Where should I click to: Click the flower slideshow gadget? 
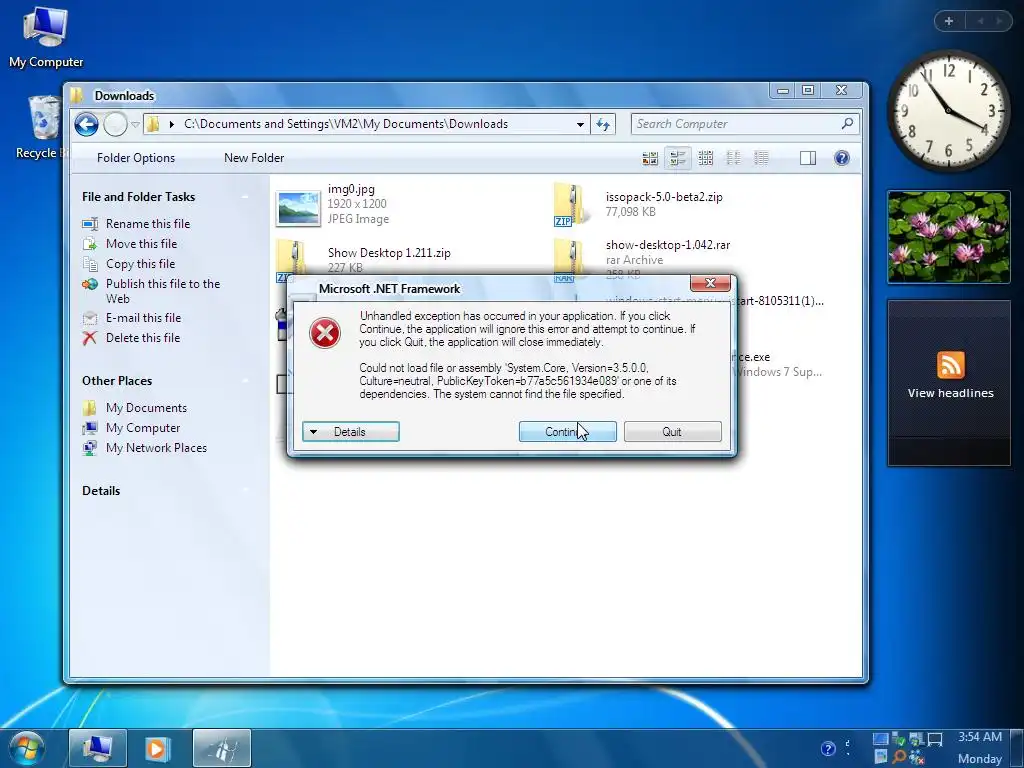click(x=949, y=237)
